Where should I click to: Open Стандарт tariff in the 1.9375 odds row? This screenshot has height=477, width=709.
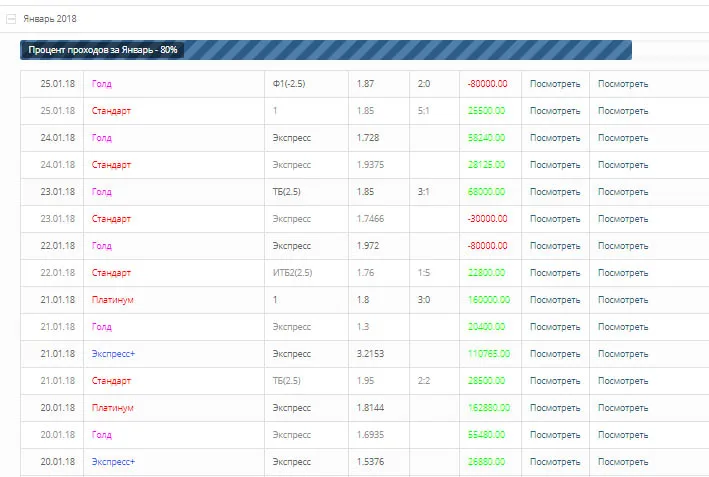[111, 165]
